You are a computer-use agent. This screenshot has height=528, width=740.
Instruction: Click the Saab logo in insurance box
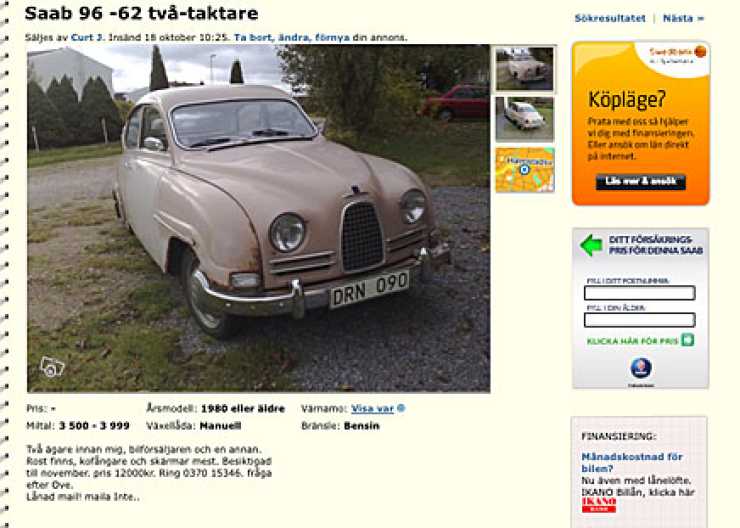pos(641,368)
